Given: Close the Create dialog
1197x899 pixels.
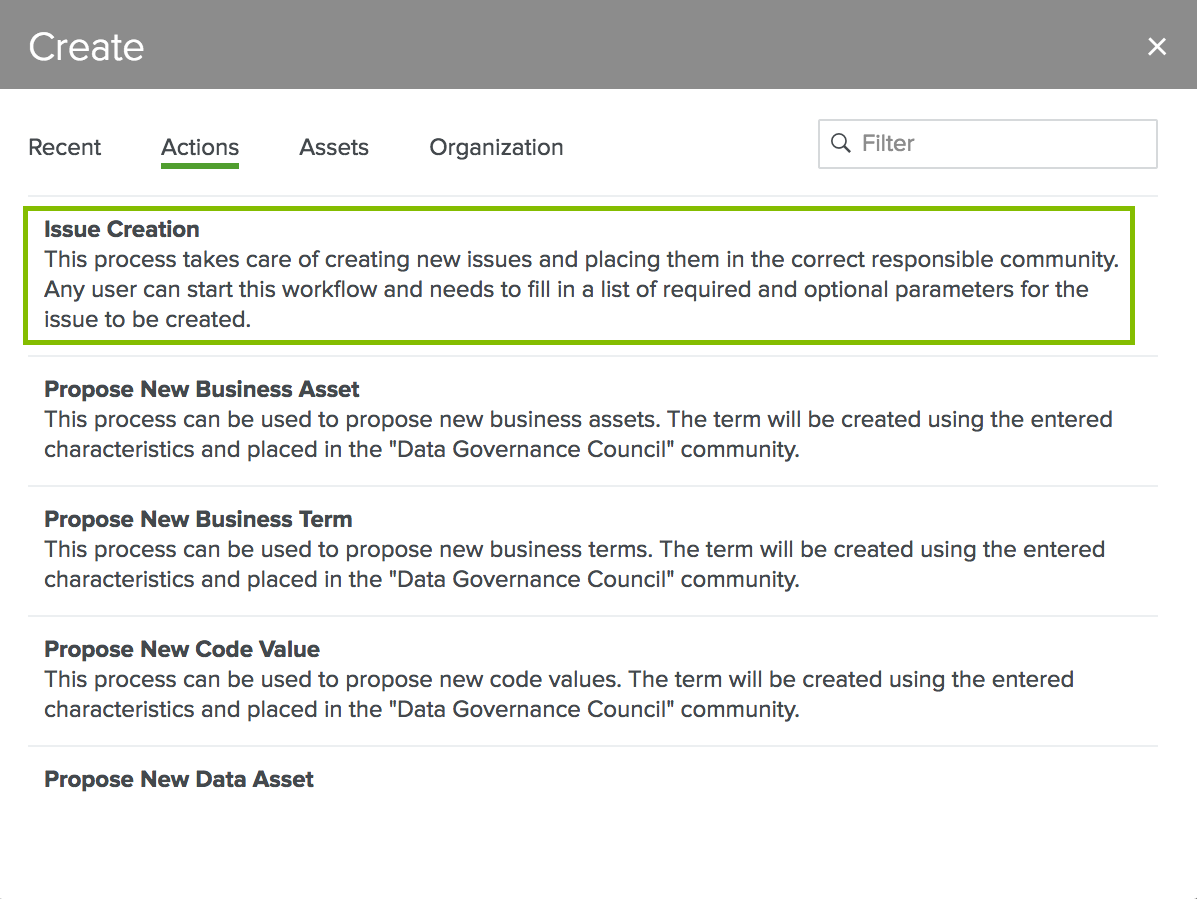Looking at the screenshot, I should point(1157,46).
